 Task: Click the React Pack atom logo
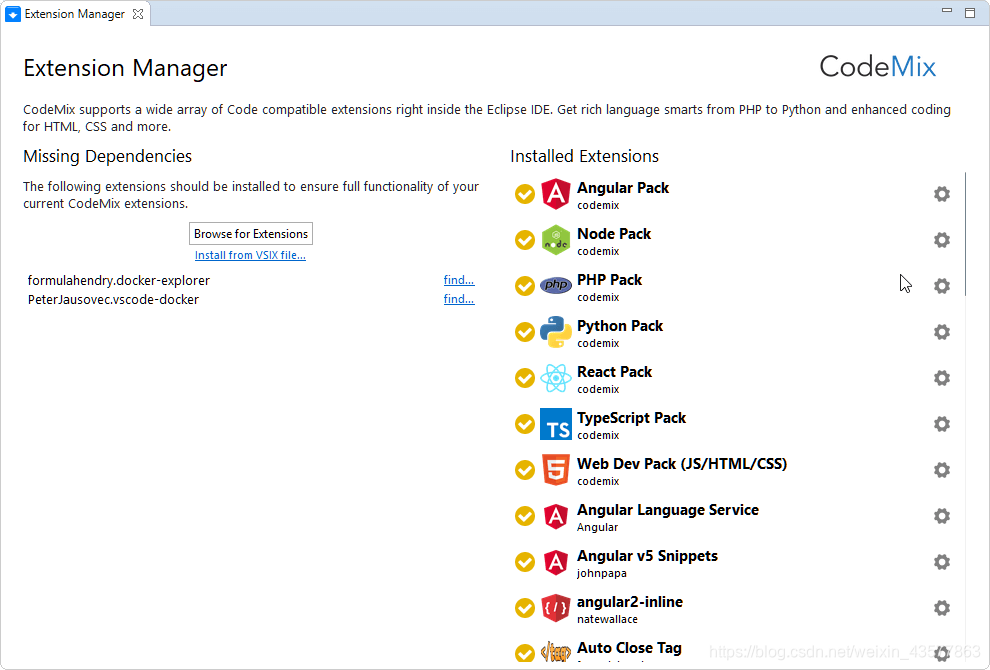(556, 378)
